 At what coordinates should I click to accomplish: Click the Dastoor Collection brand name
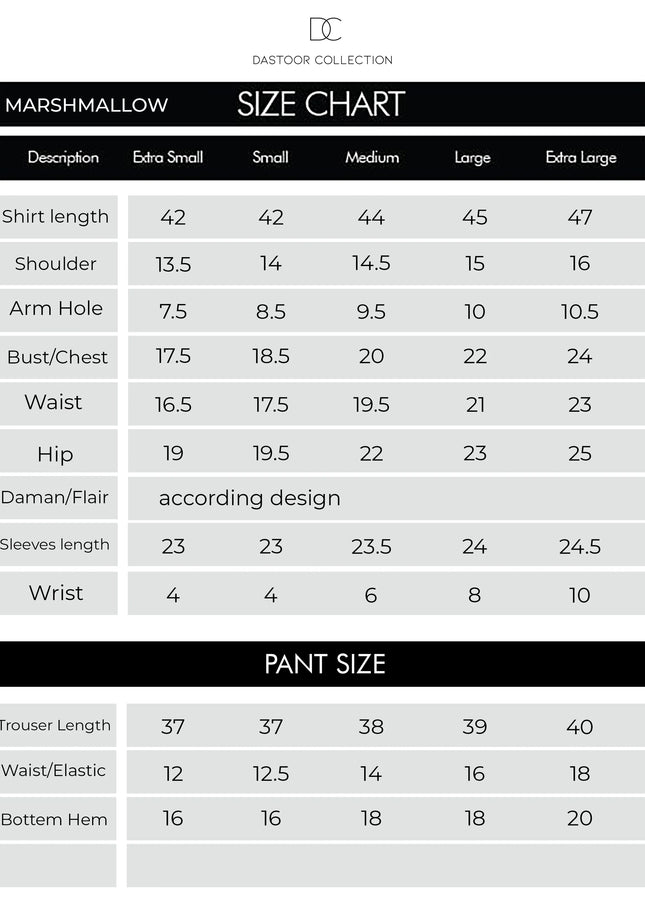(322, 60)
